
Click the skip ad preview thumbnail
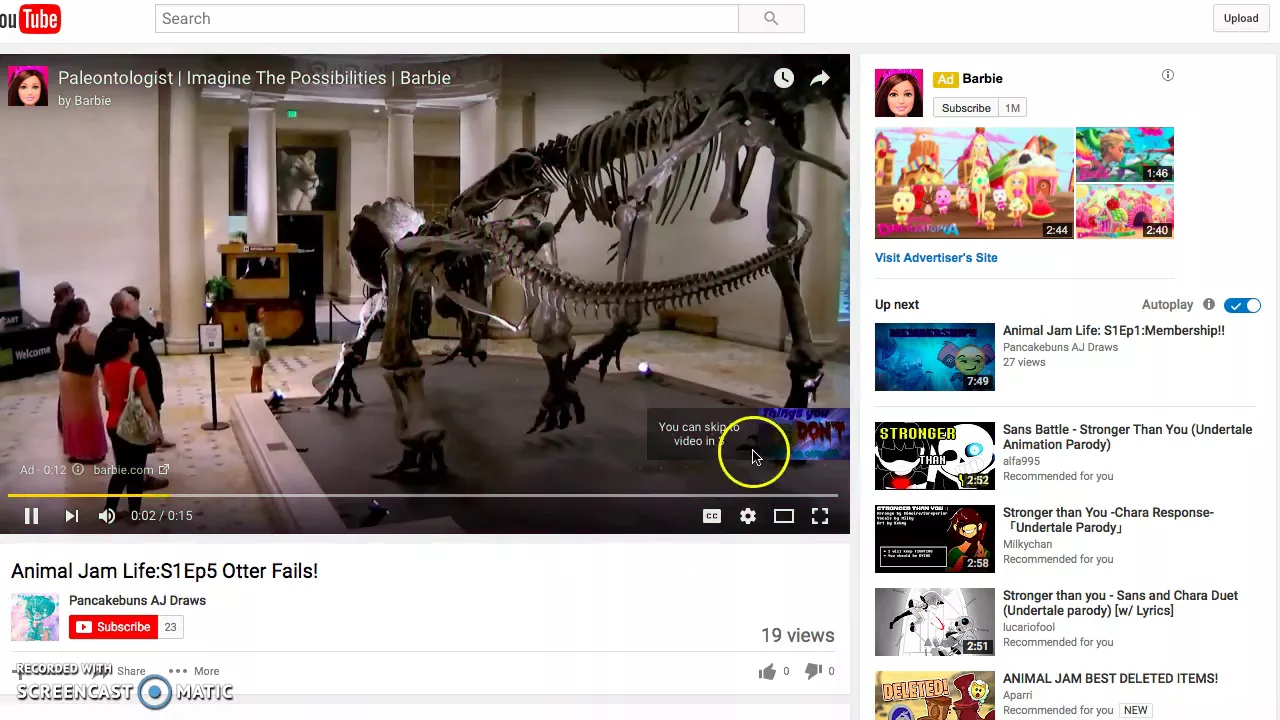804,434
